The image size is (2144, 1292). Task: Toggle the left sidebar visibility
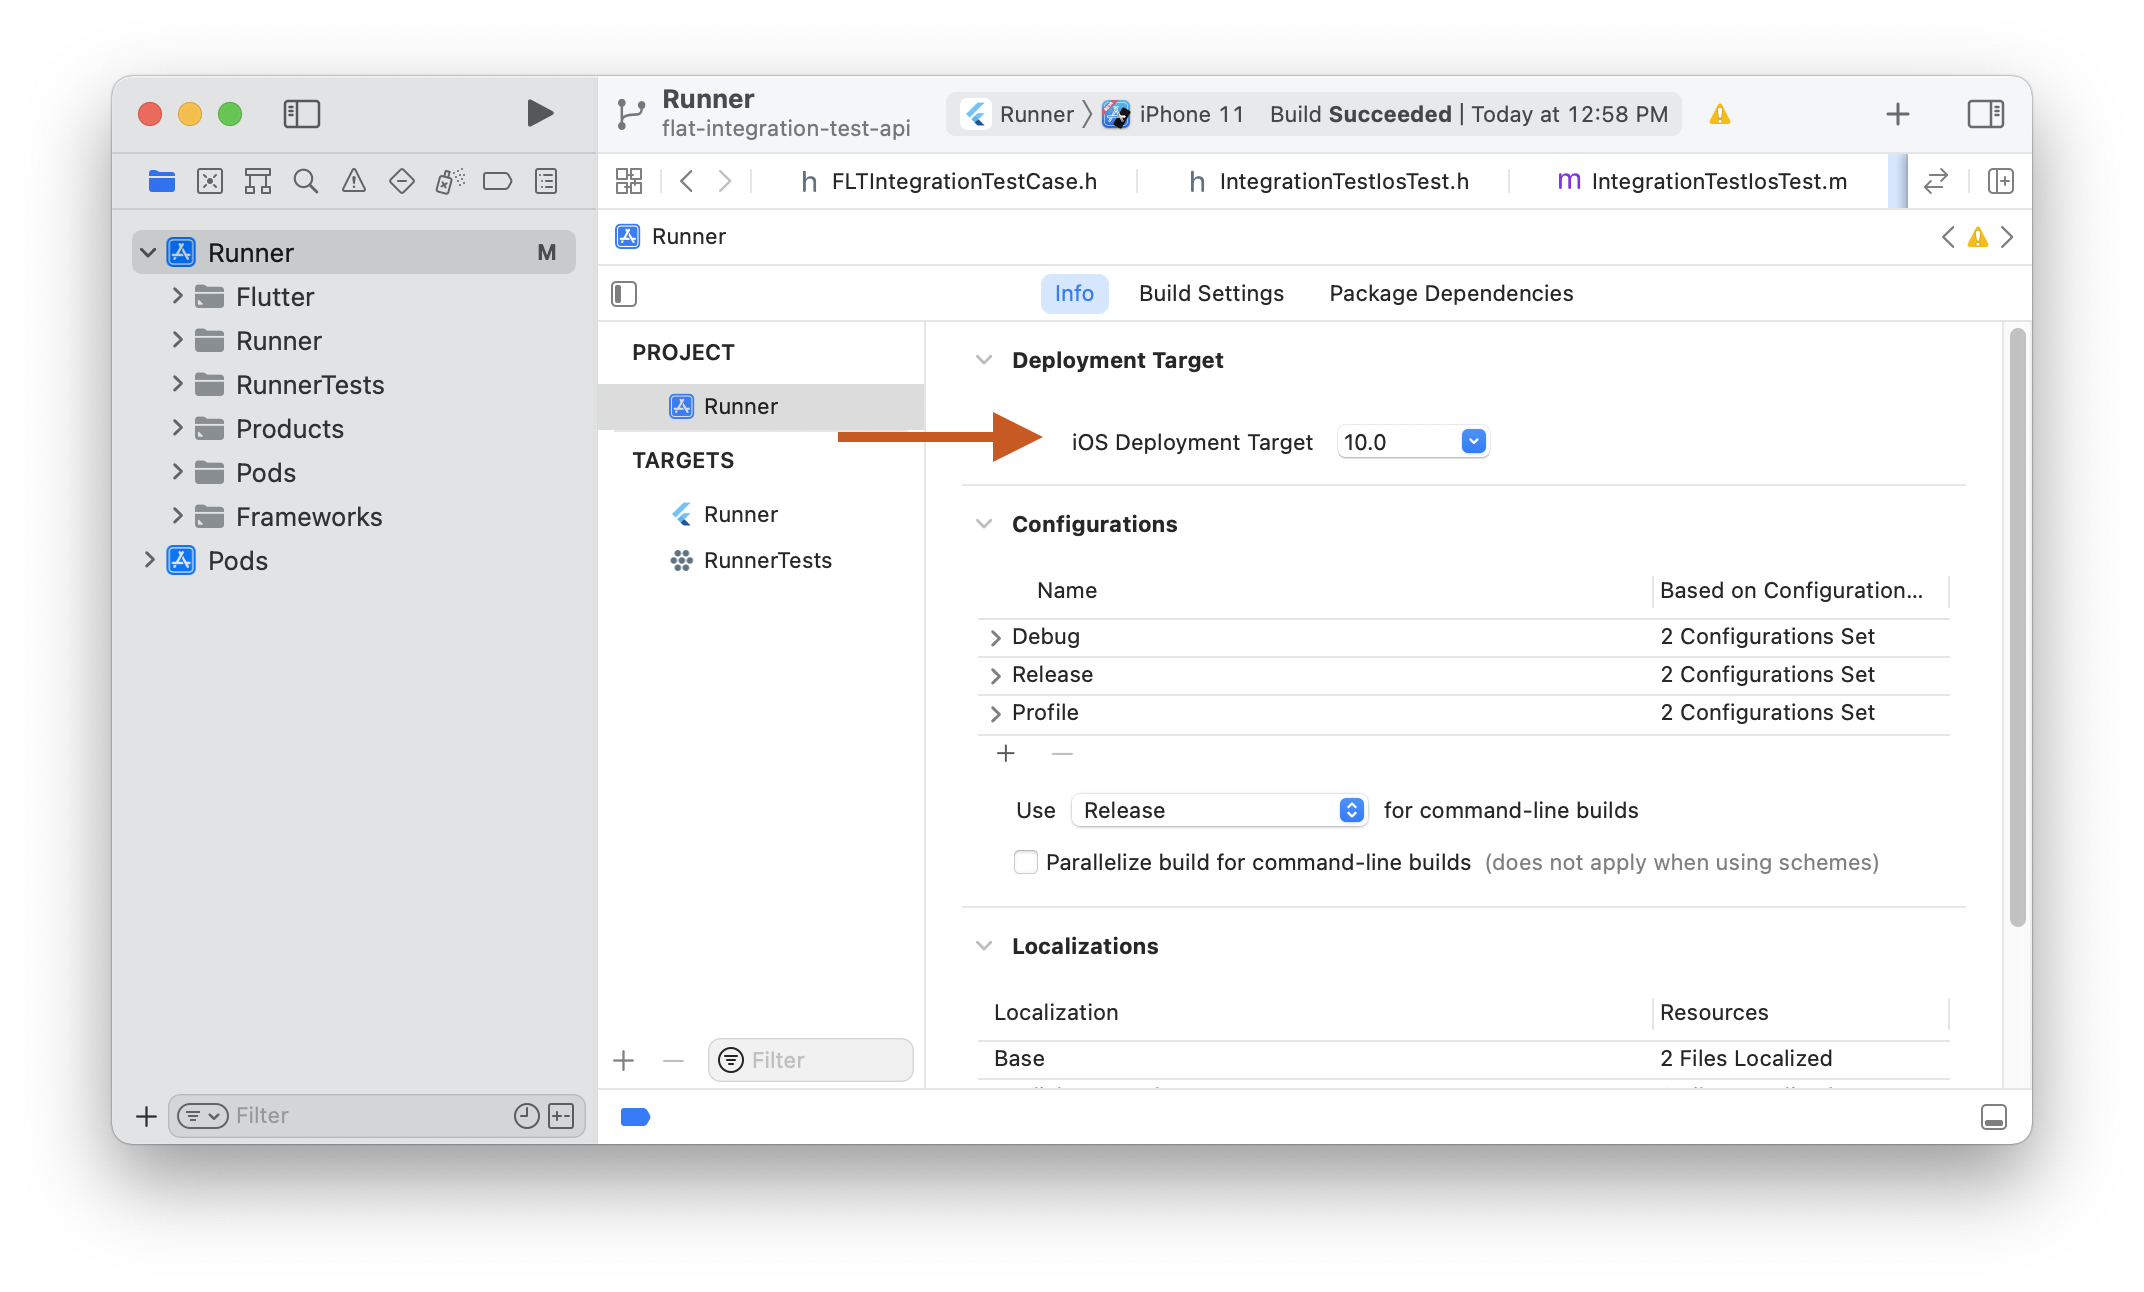(301, 114)
